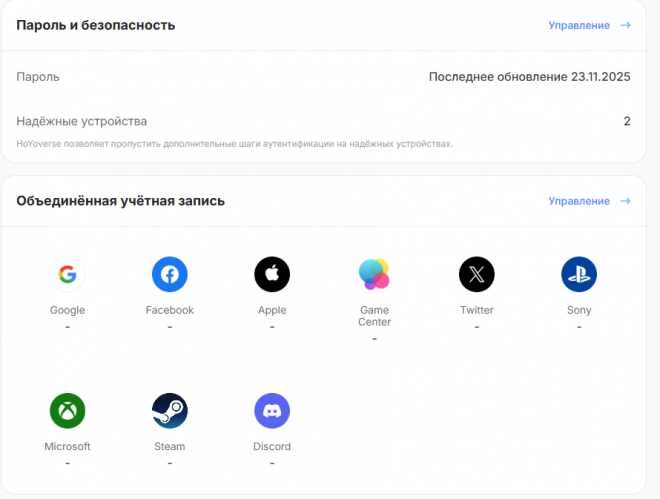Viewport: 660px width, 499px height.
Task: Click the Steam account icon
Action: click(x=170, y=411)
